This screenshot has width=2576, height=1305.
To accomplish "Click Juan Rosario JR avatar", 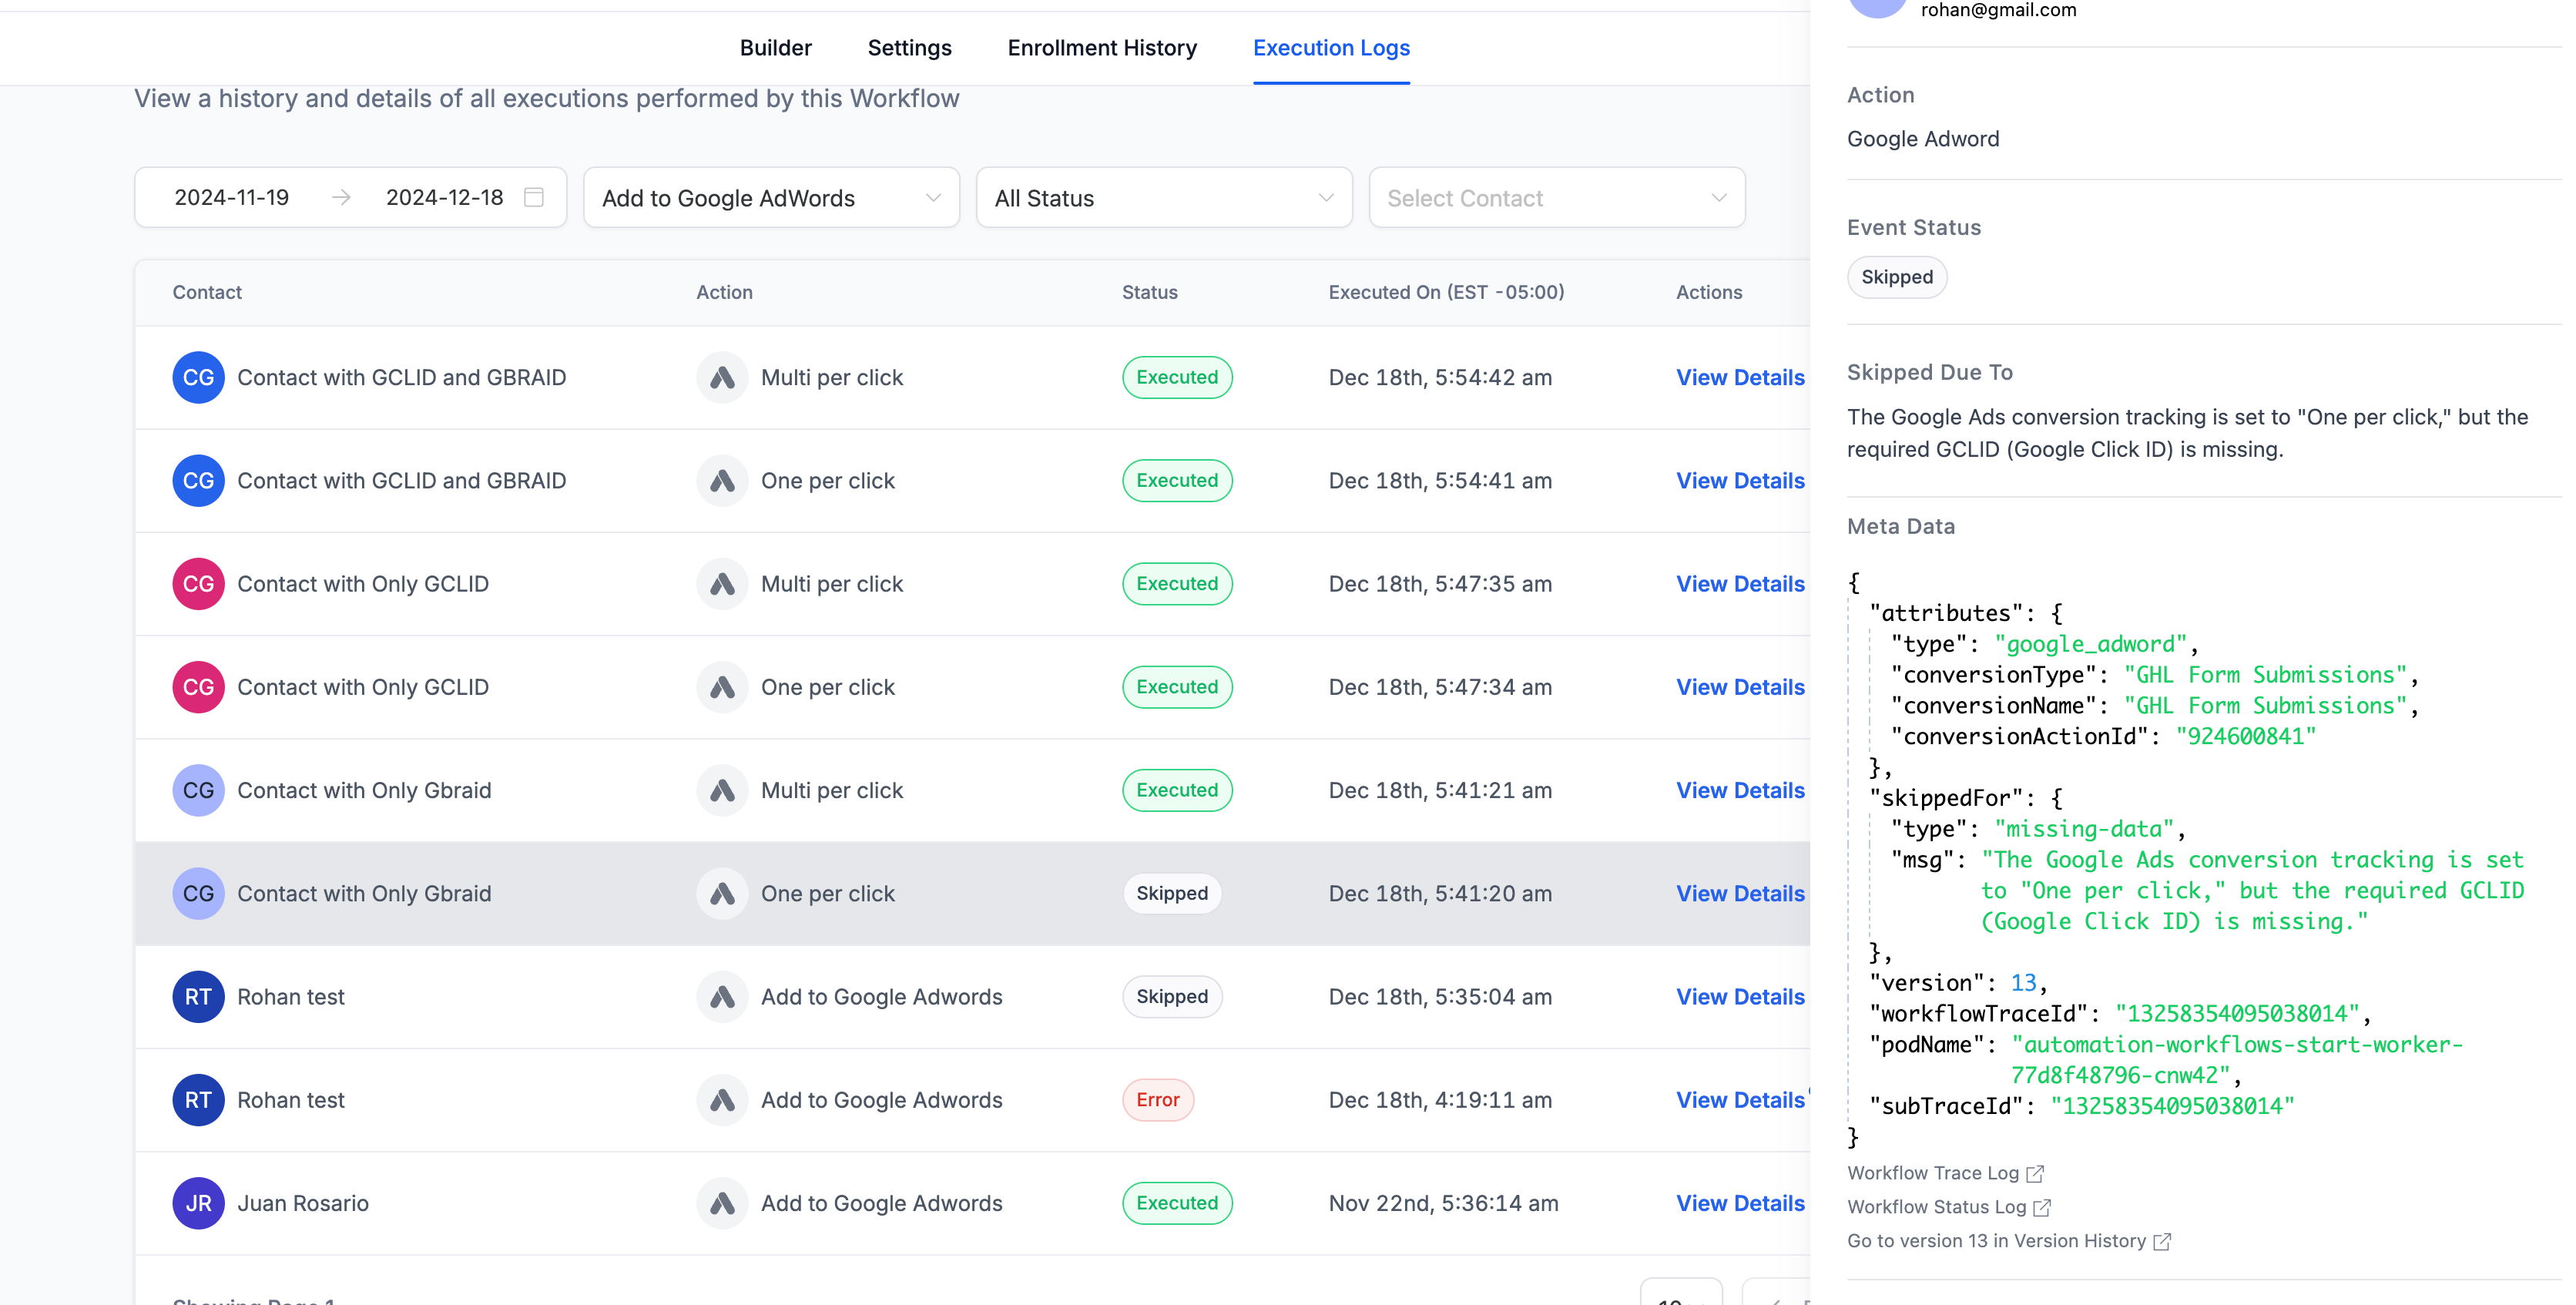I will point(198,1203).
